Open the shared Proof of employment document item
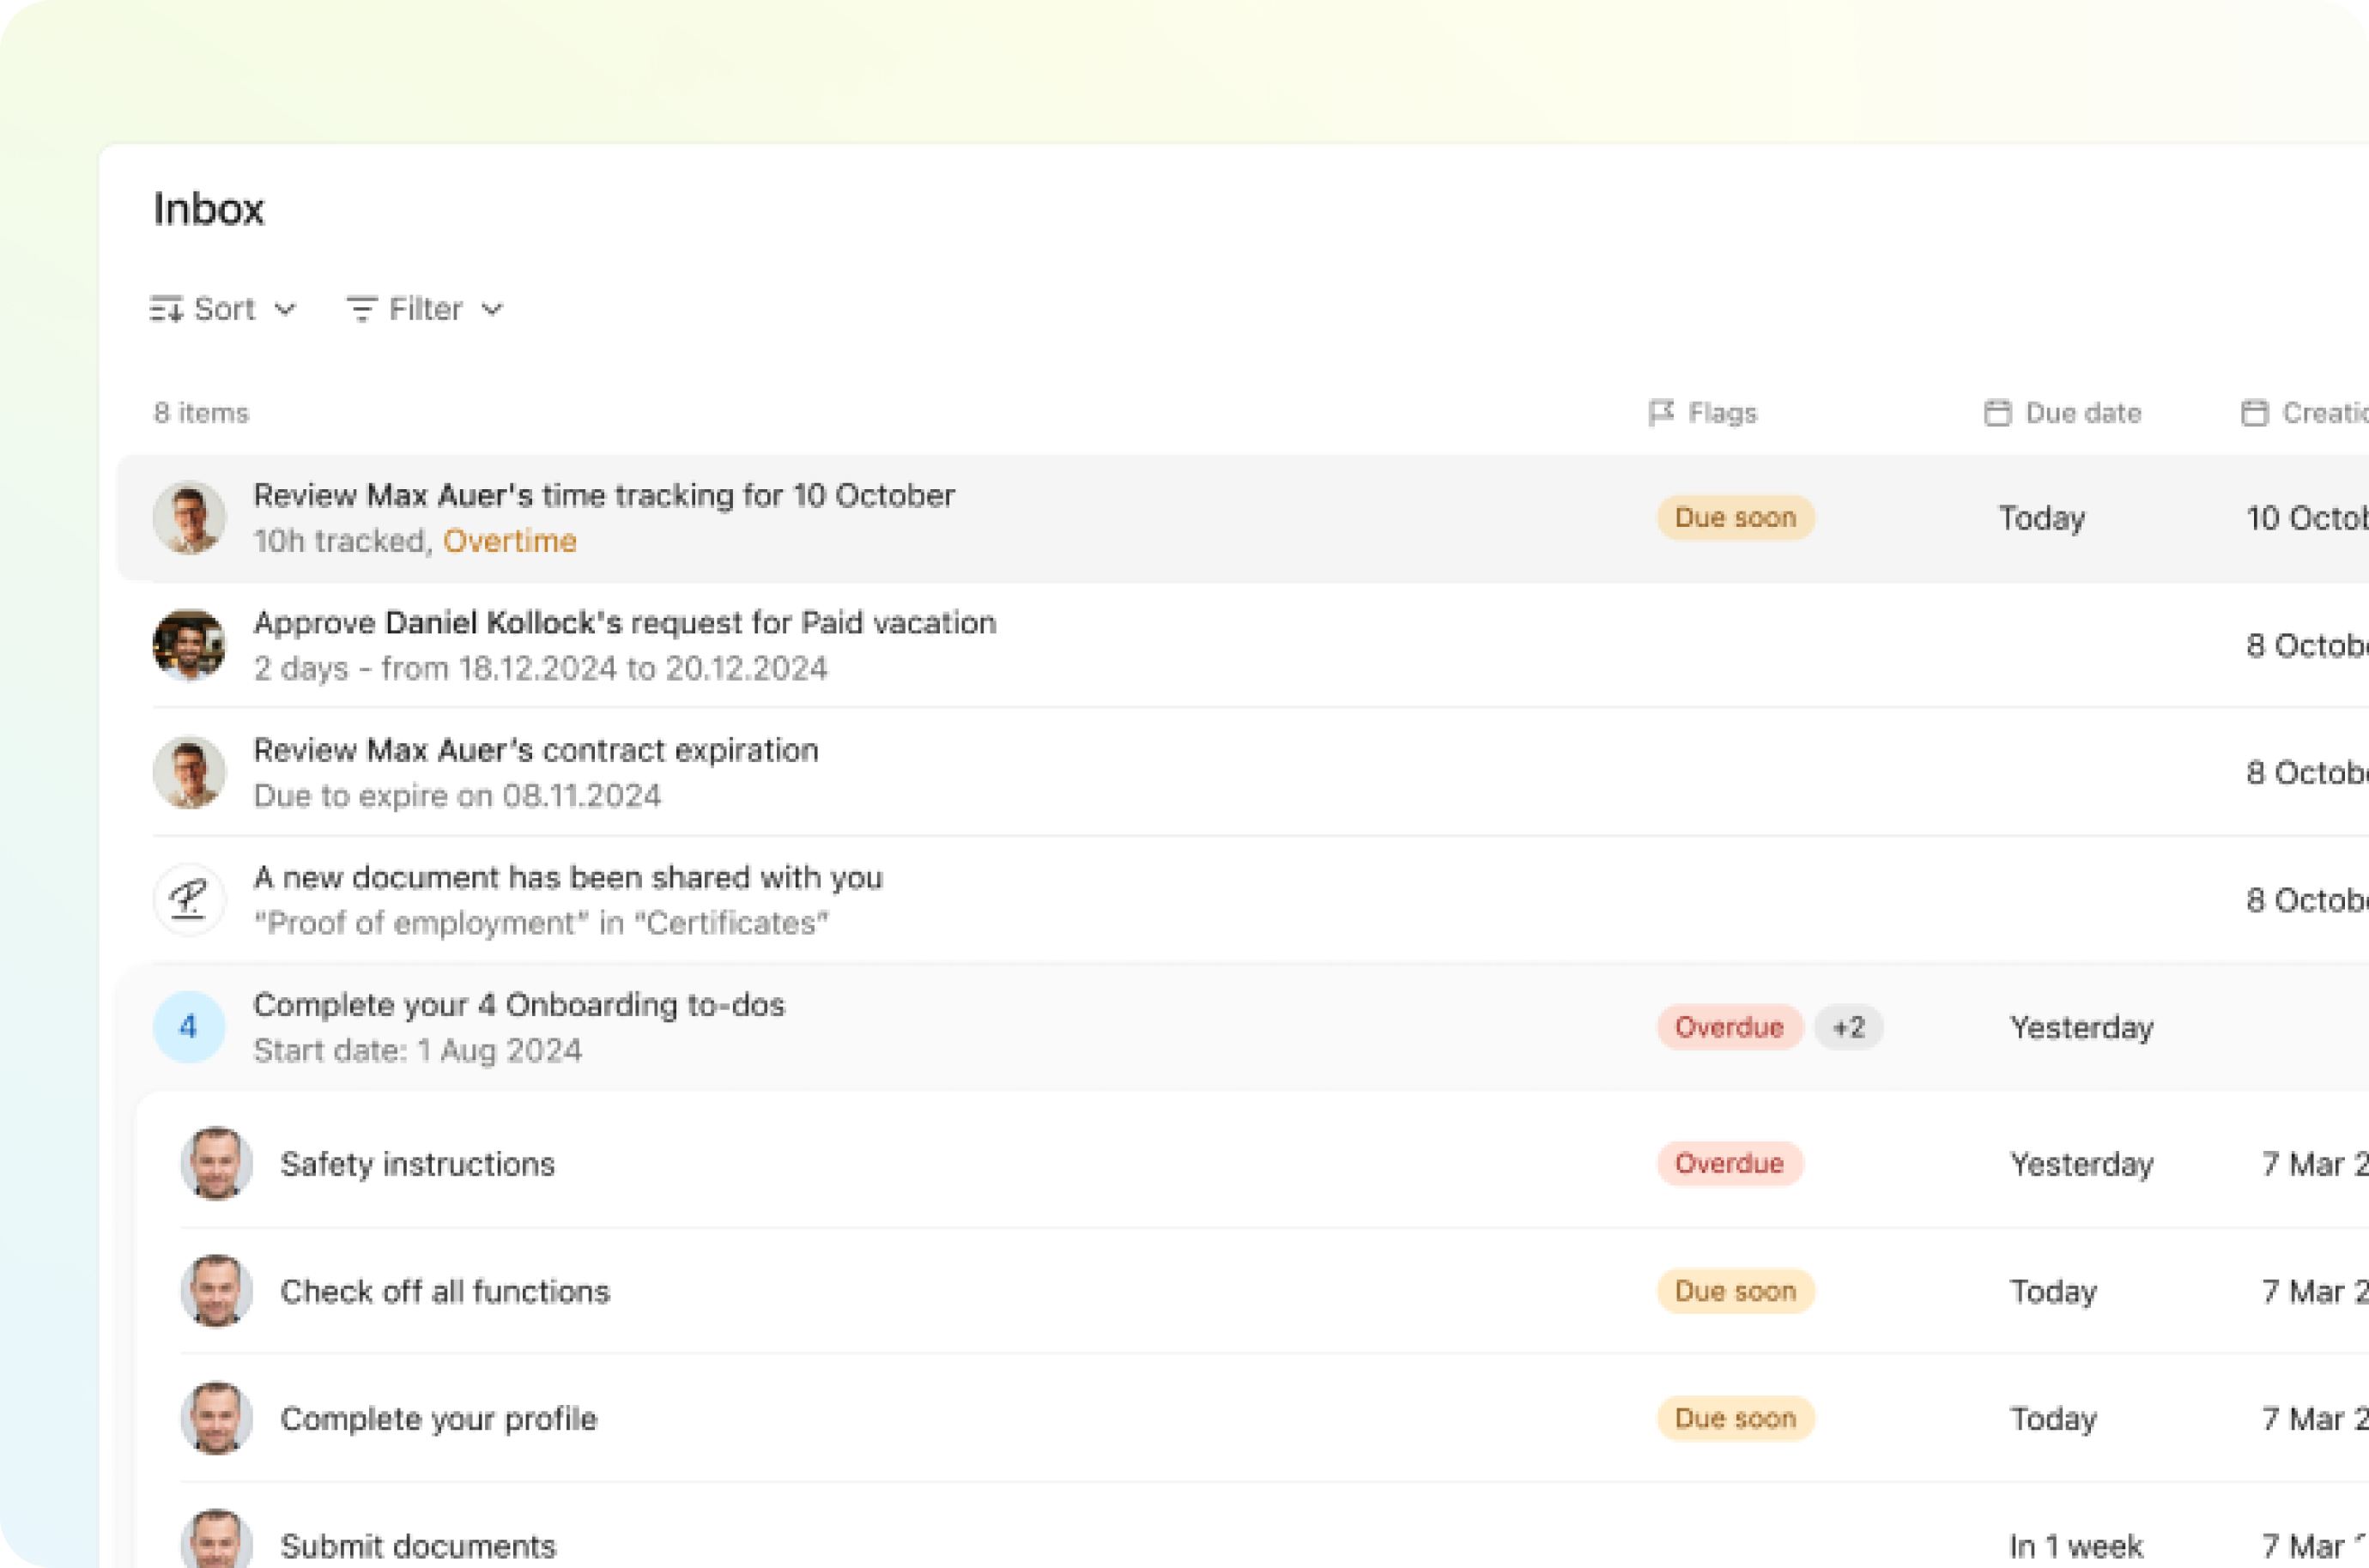Screen dimensions: 2369x1568 pyautogui.click(x=567, y=878)
